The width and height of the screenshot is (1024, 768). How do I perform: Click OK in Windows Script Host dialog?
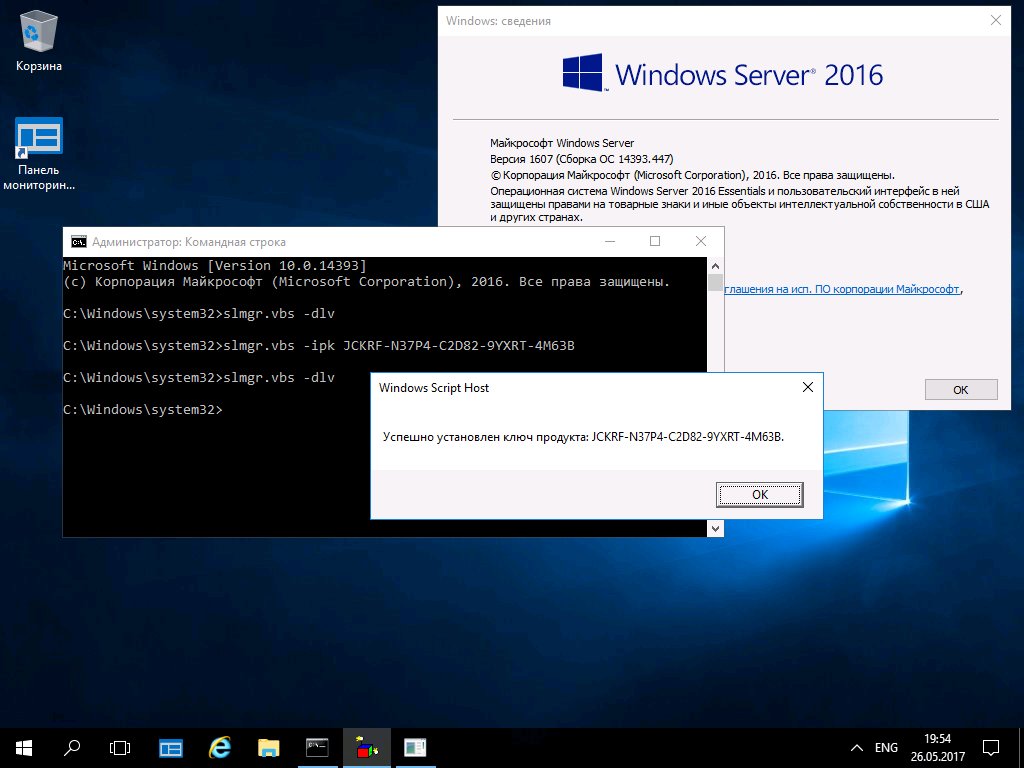760,494
